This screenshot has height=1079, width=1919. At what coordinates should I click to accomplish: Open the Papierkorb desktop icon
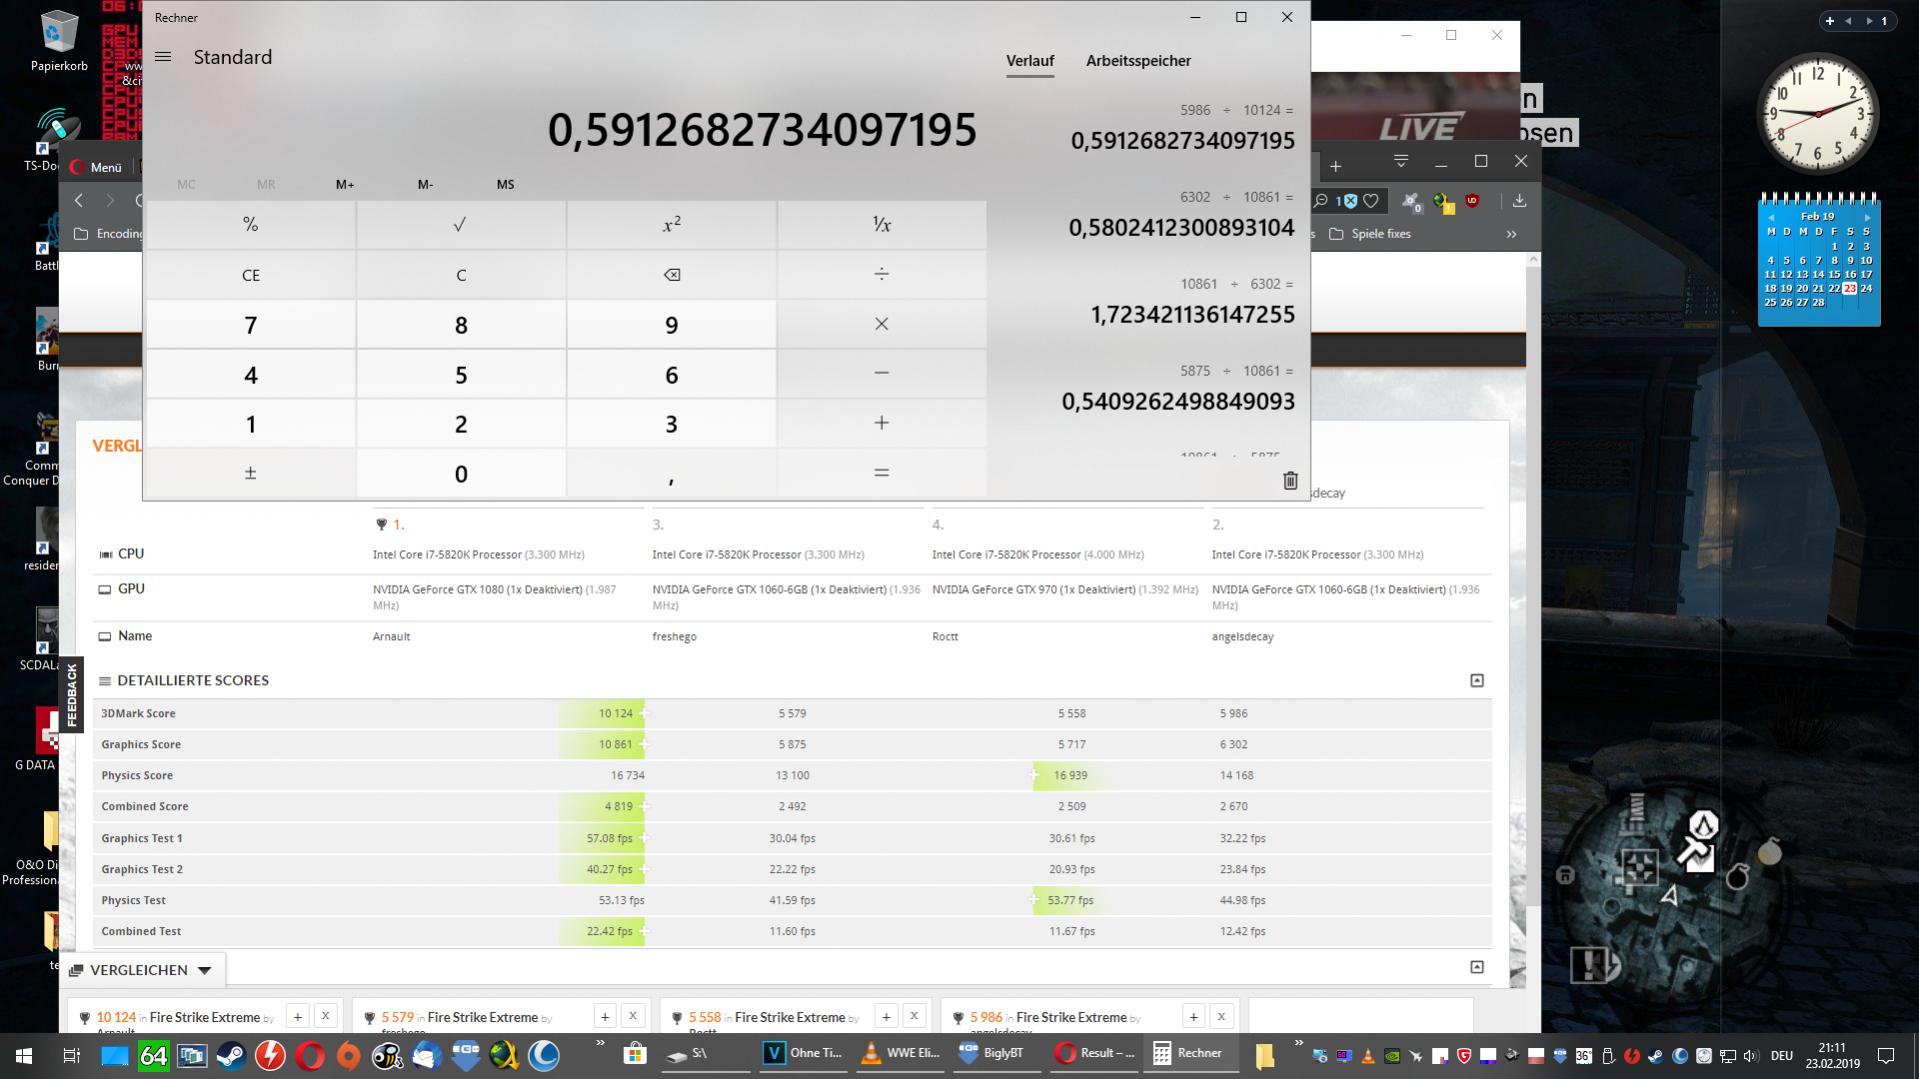coord(59,42)
